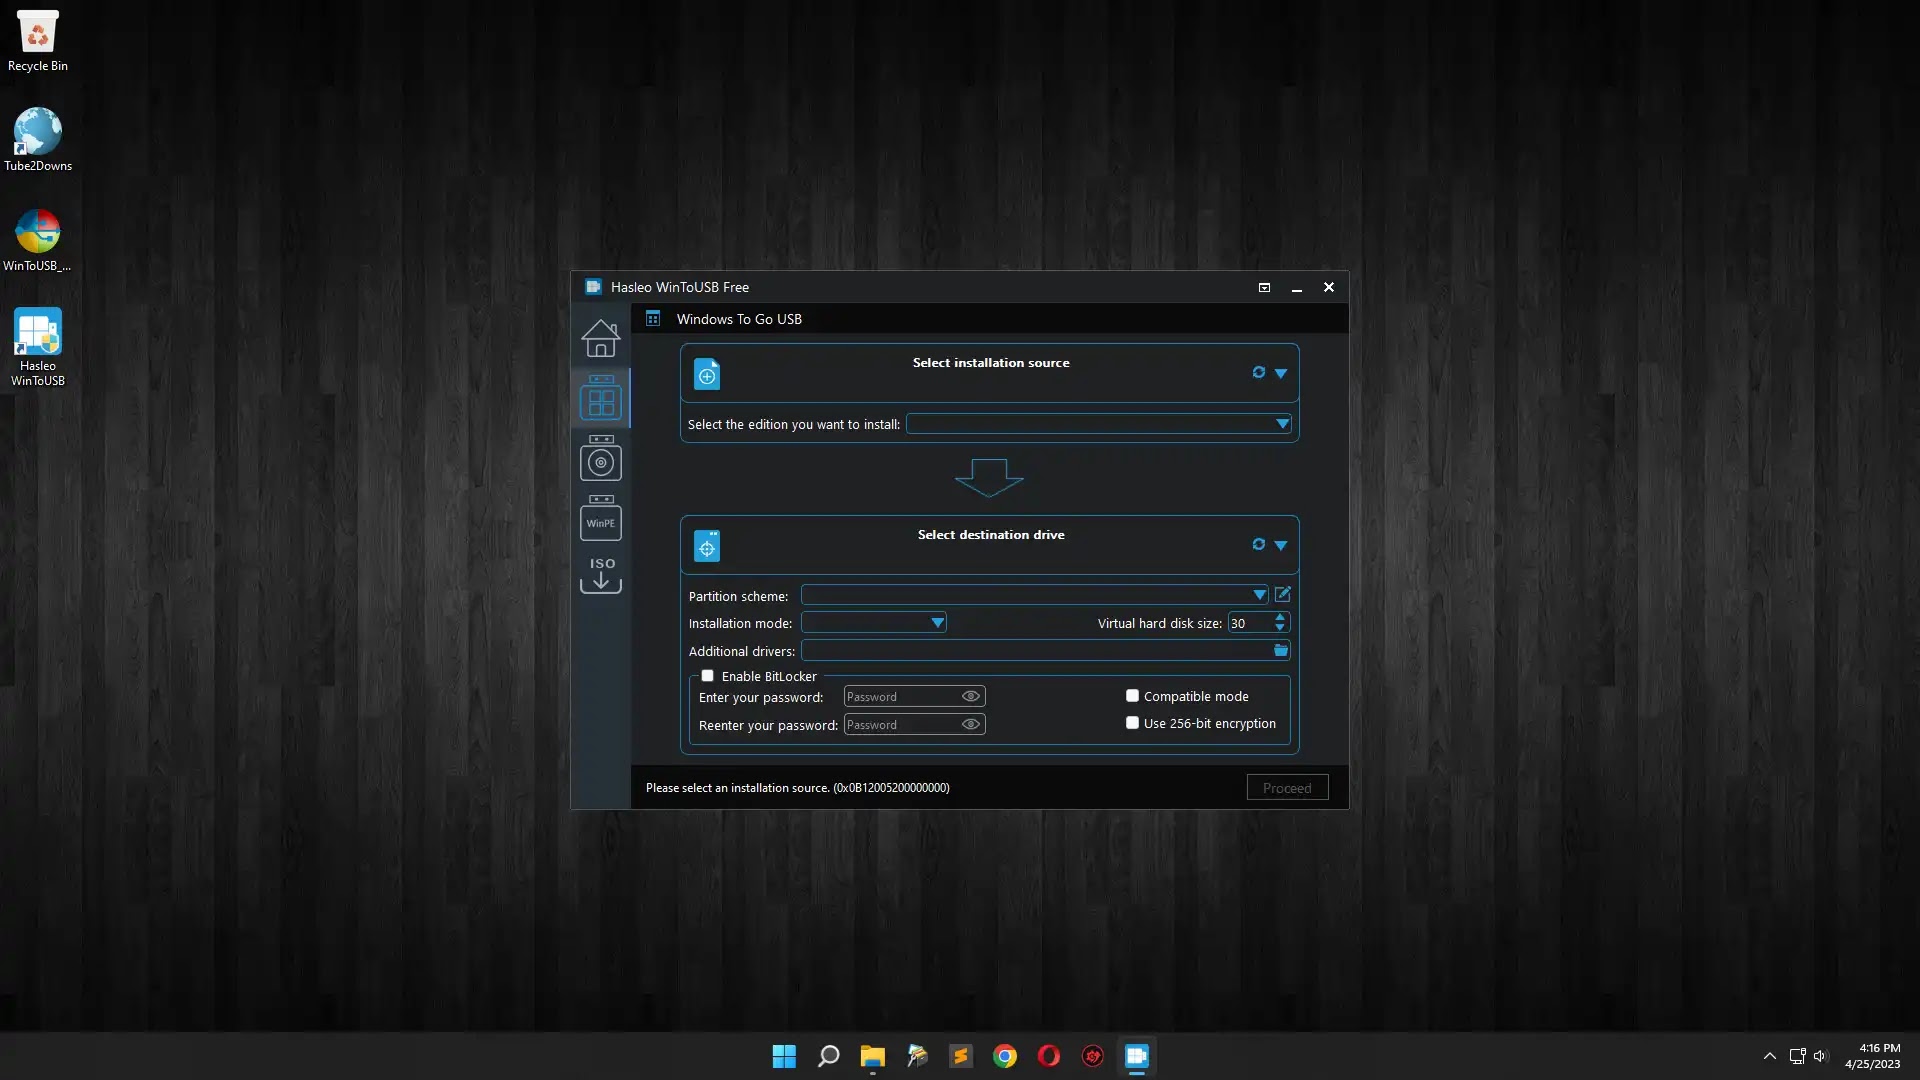Expand the installation source dropdown arrow
Image resolution: width=1920 pixels, height=1080 pixels.
tap(1280, 373)
